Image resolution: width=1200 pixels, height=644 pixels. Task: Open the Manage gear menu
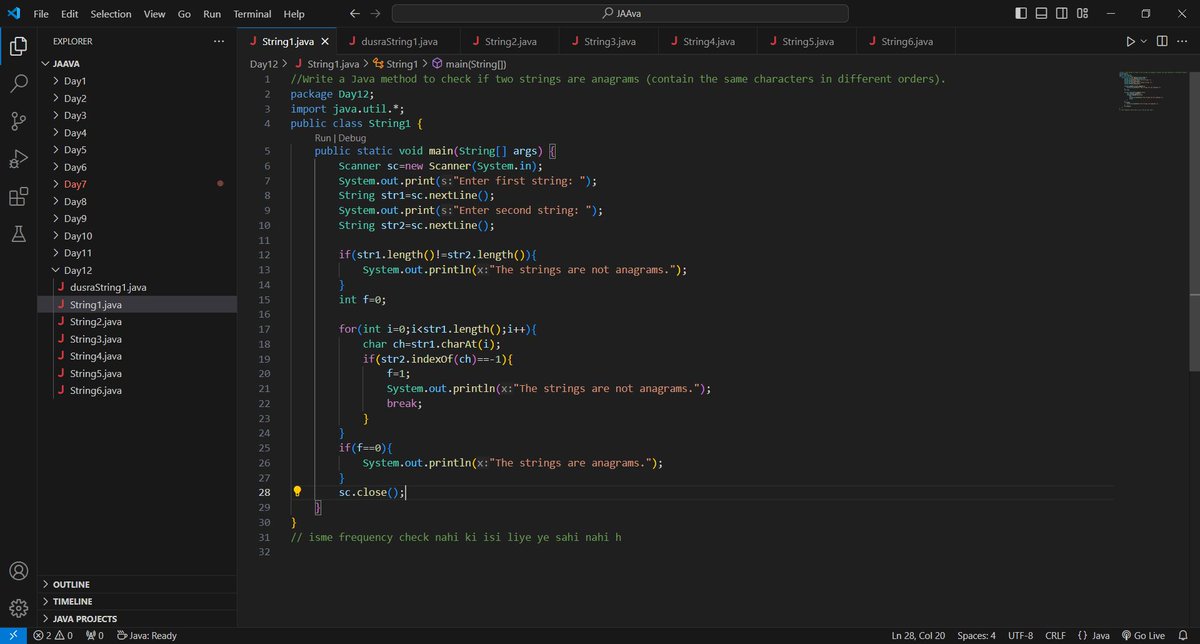[18, 608]
